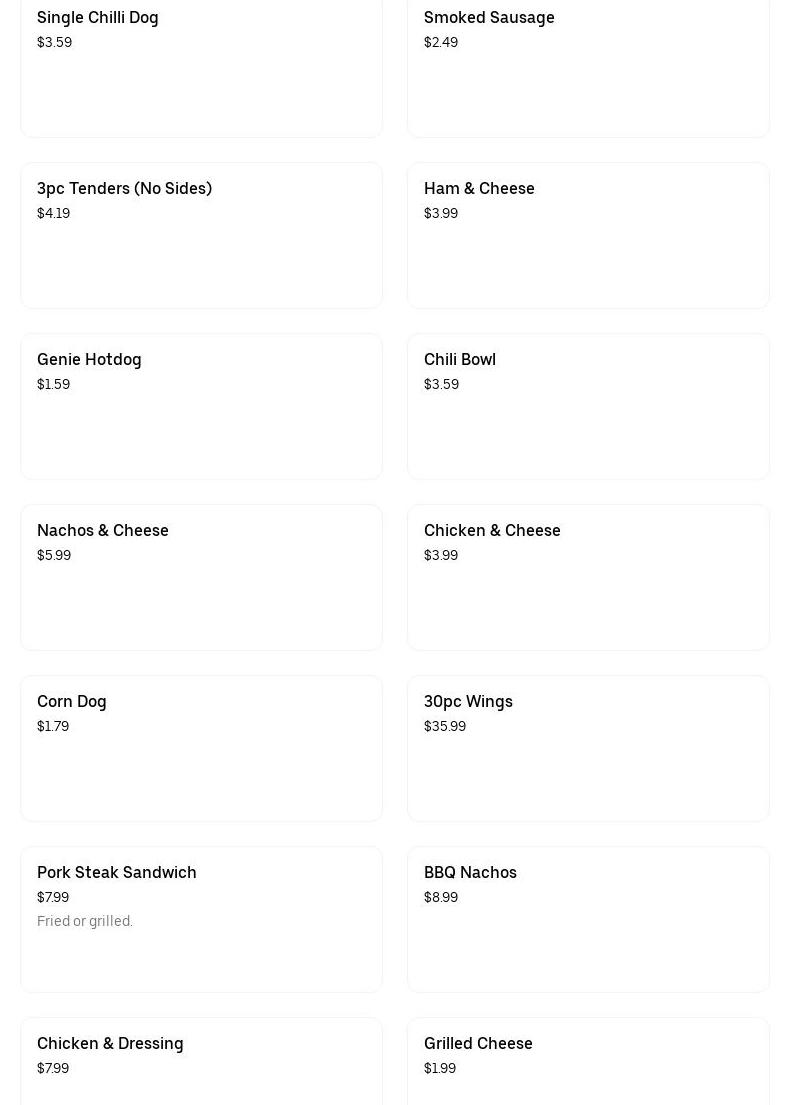
Task: Choose the Chili Bowl item
Action: pyautogui.click(x=587, y=407)
